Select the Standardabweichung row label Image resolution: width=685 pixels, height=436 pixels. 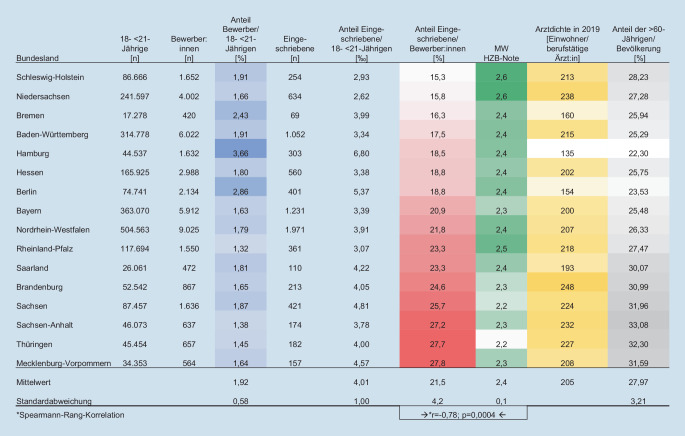tap(54, 401)
